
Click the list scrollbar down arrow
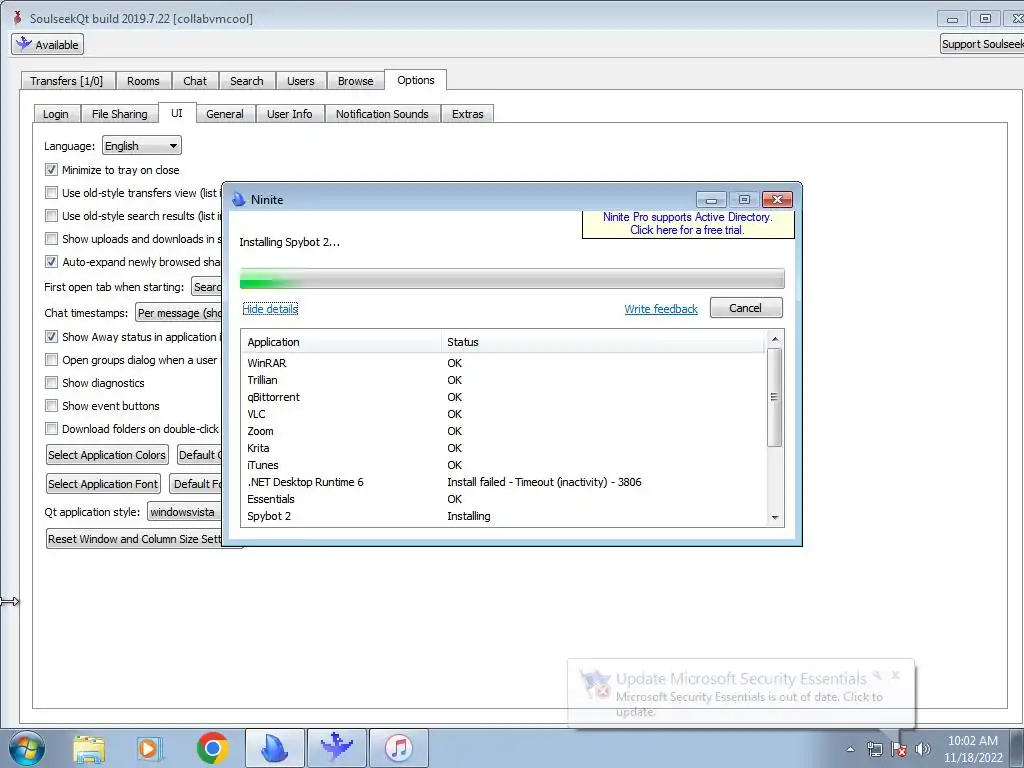point(775,517)
